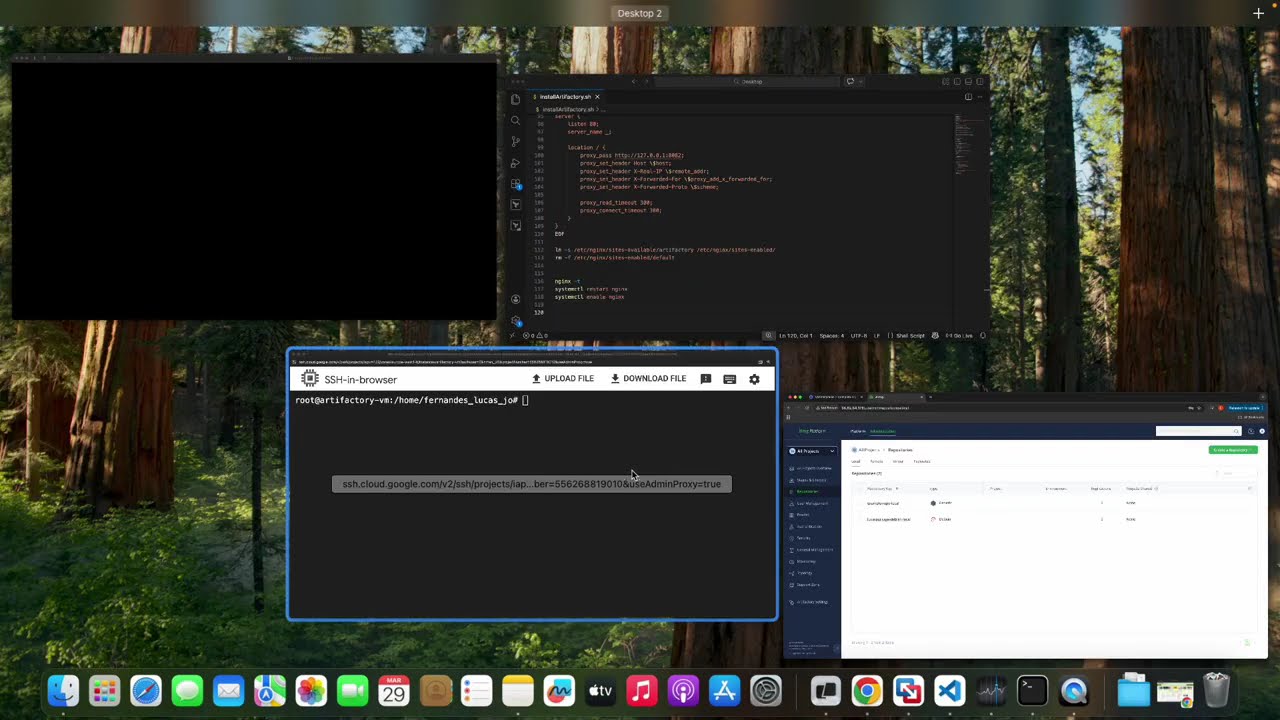Screen dimensions: 1280x720
Task: Open the Accounts icon in VS Code
Action: tap(515, 299)
